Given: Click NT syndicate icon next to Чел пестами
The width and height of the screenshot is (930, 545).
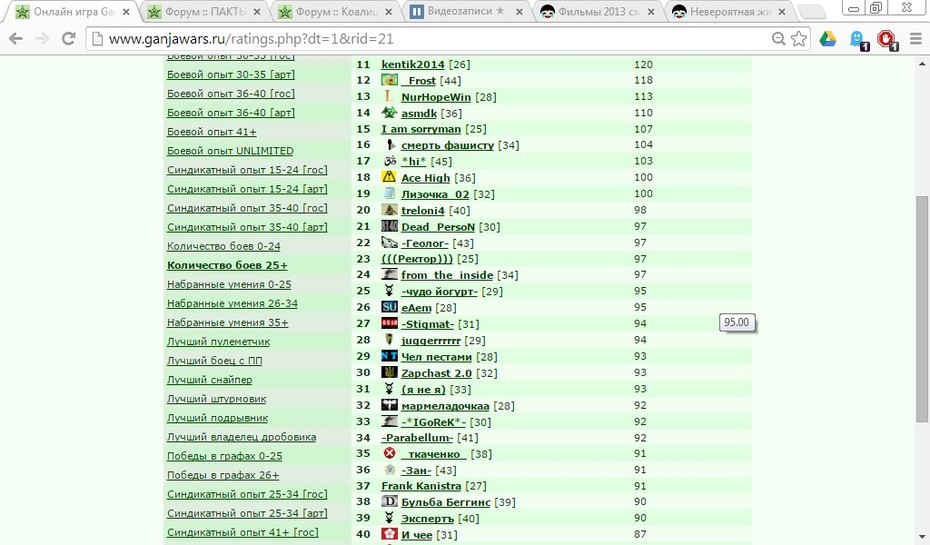Looking at the screenshot, I should [x=389, y=356].
